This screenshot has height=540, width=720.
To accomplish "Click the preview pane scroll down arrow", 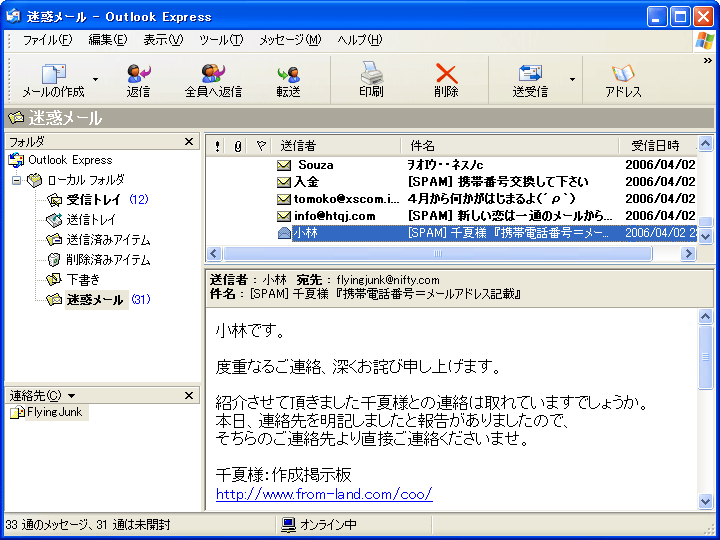I will pos(706,501).
